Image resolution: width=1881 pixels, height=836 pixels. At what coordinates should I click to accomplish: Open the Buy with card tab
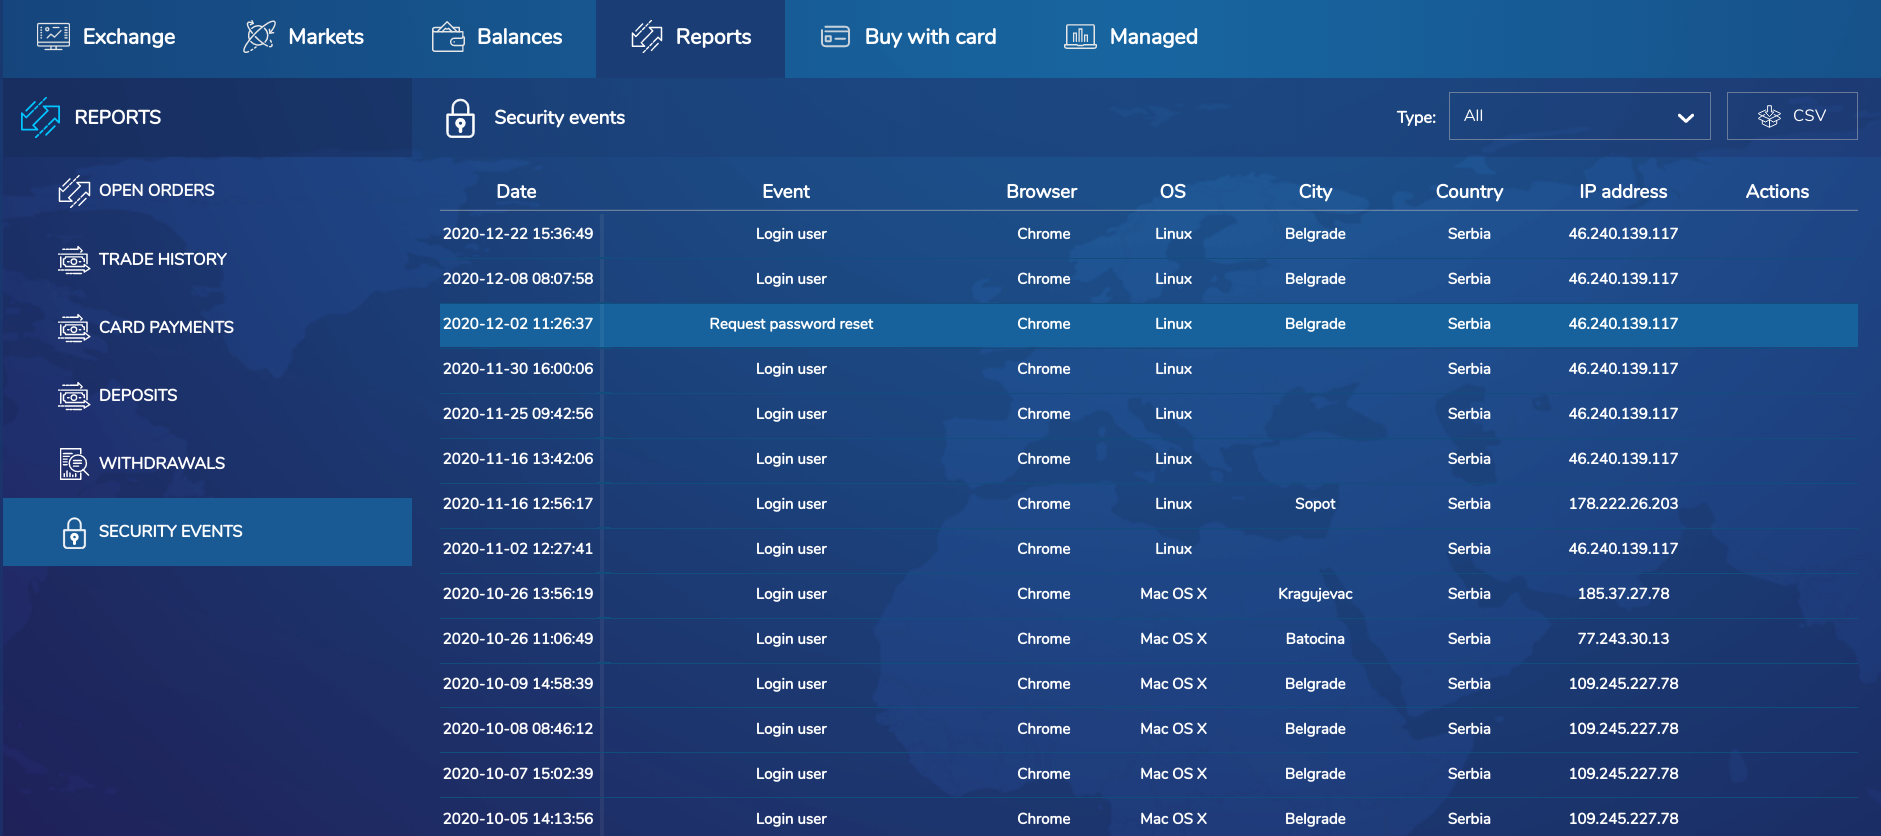[x=908, y=37]
